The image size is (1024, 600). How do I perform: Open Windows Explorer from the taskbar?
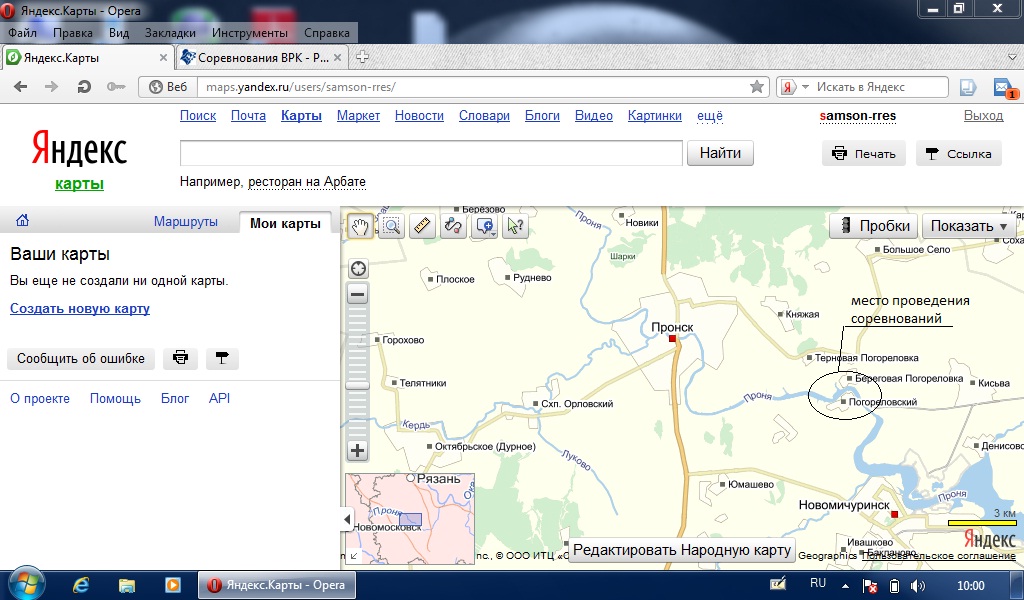[127, 585]
